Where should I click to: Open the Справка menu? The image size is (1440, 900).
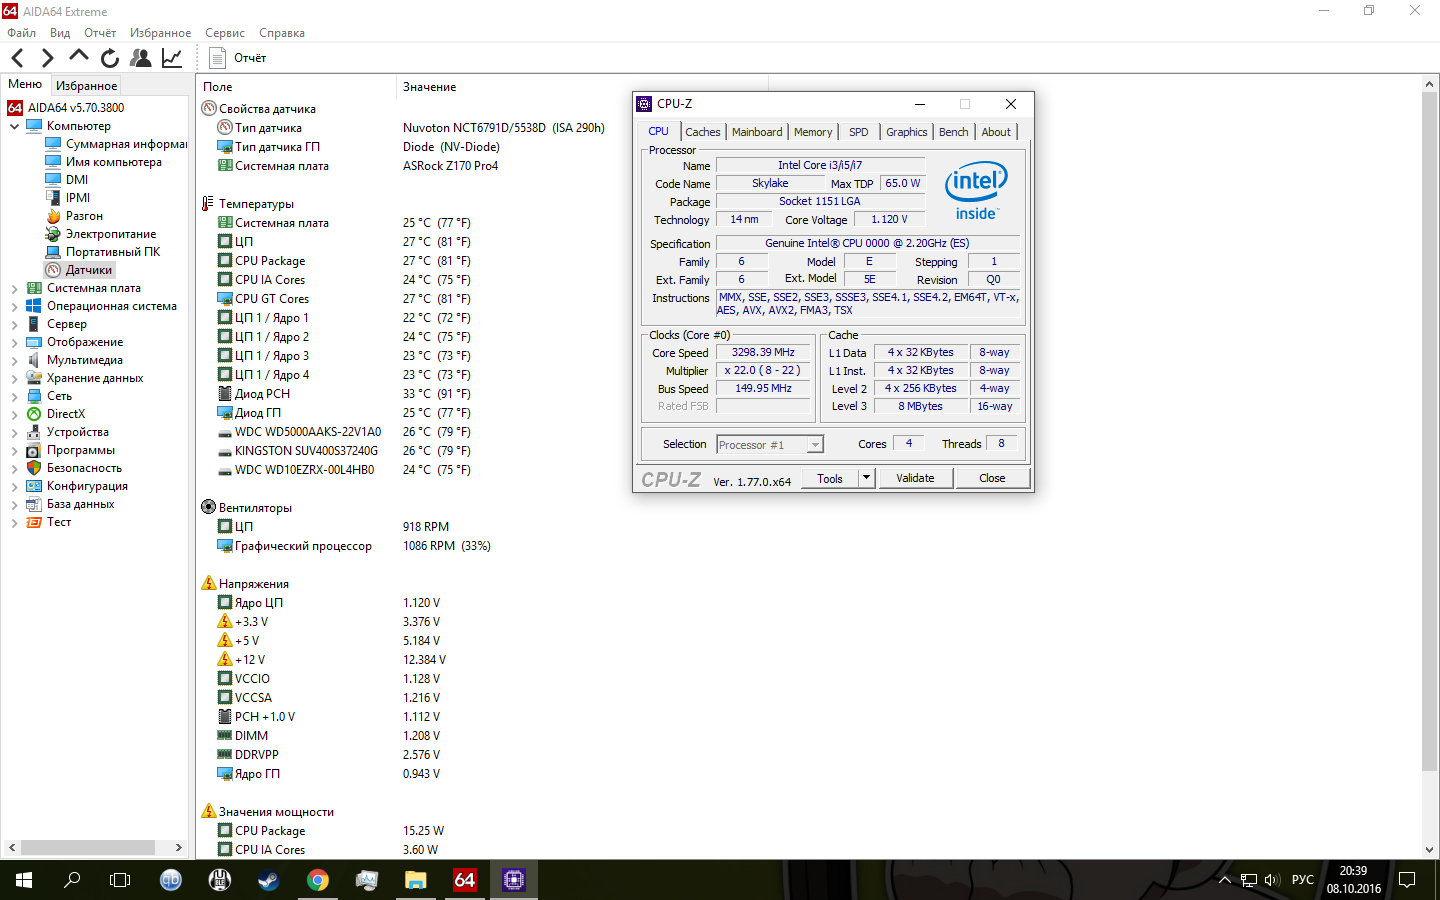(x=282, y=33)
